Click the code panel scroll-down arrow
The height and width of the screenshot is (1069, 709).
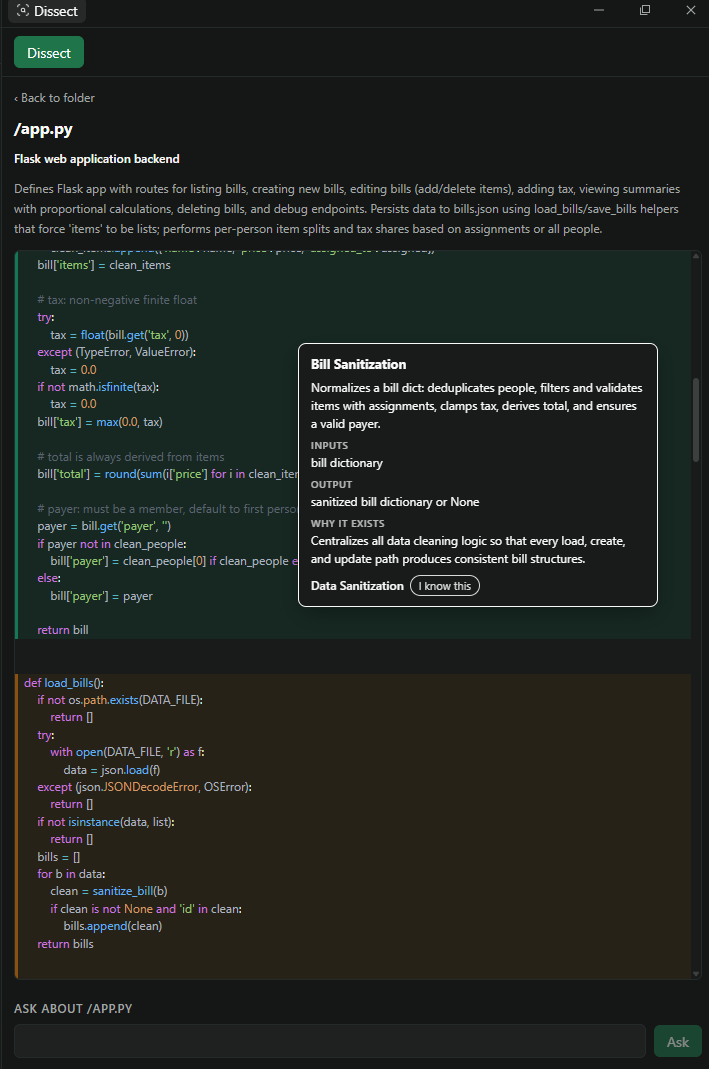click(x=695, y=974)
